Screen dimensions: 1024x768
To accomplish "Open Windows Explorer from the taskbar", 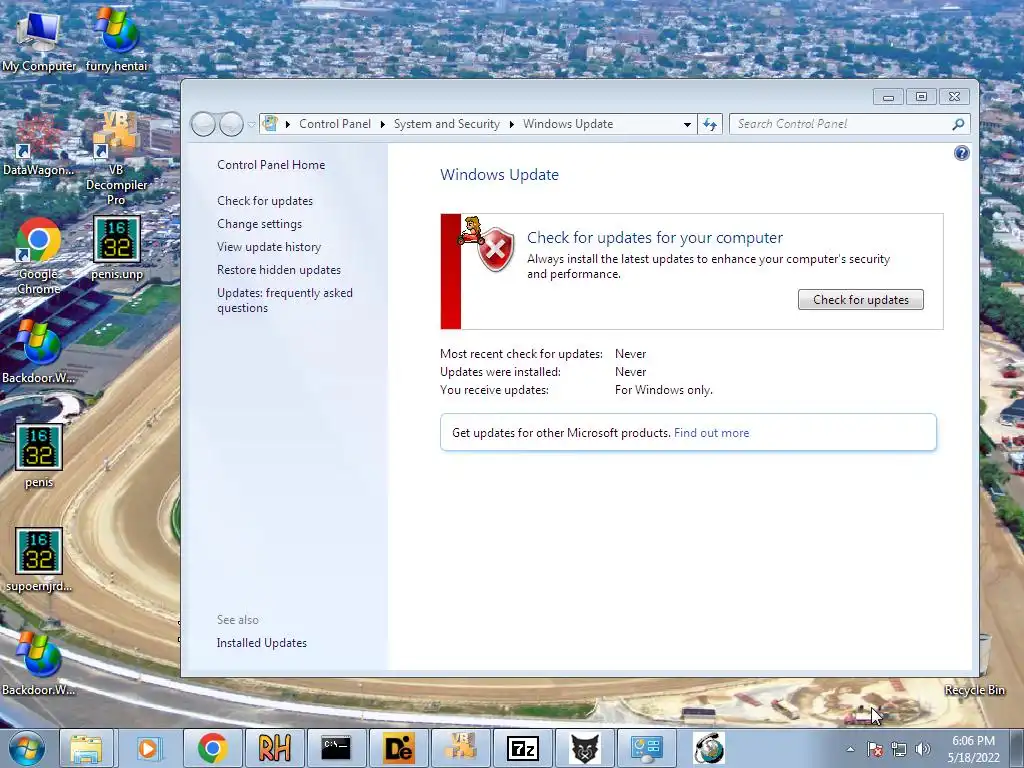I will tap(86, 748).
